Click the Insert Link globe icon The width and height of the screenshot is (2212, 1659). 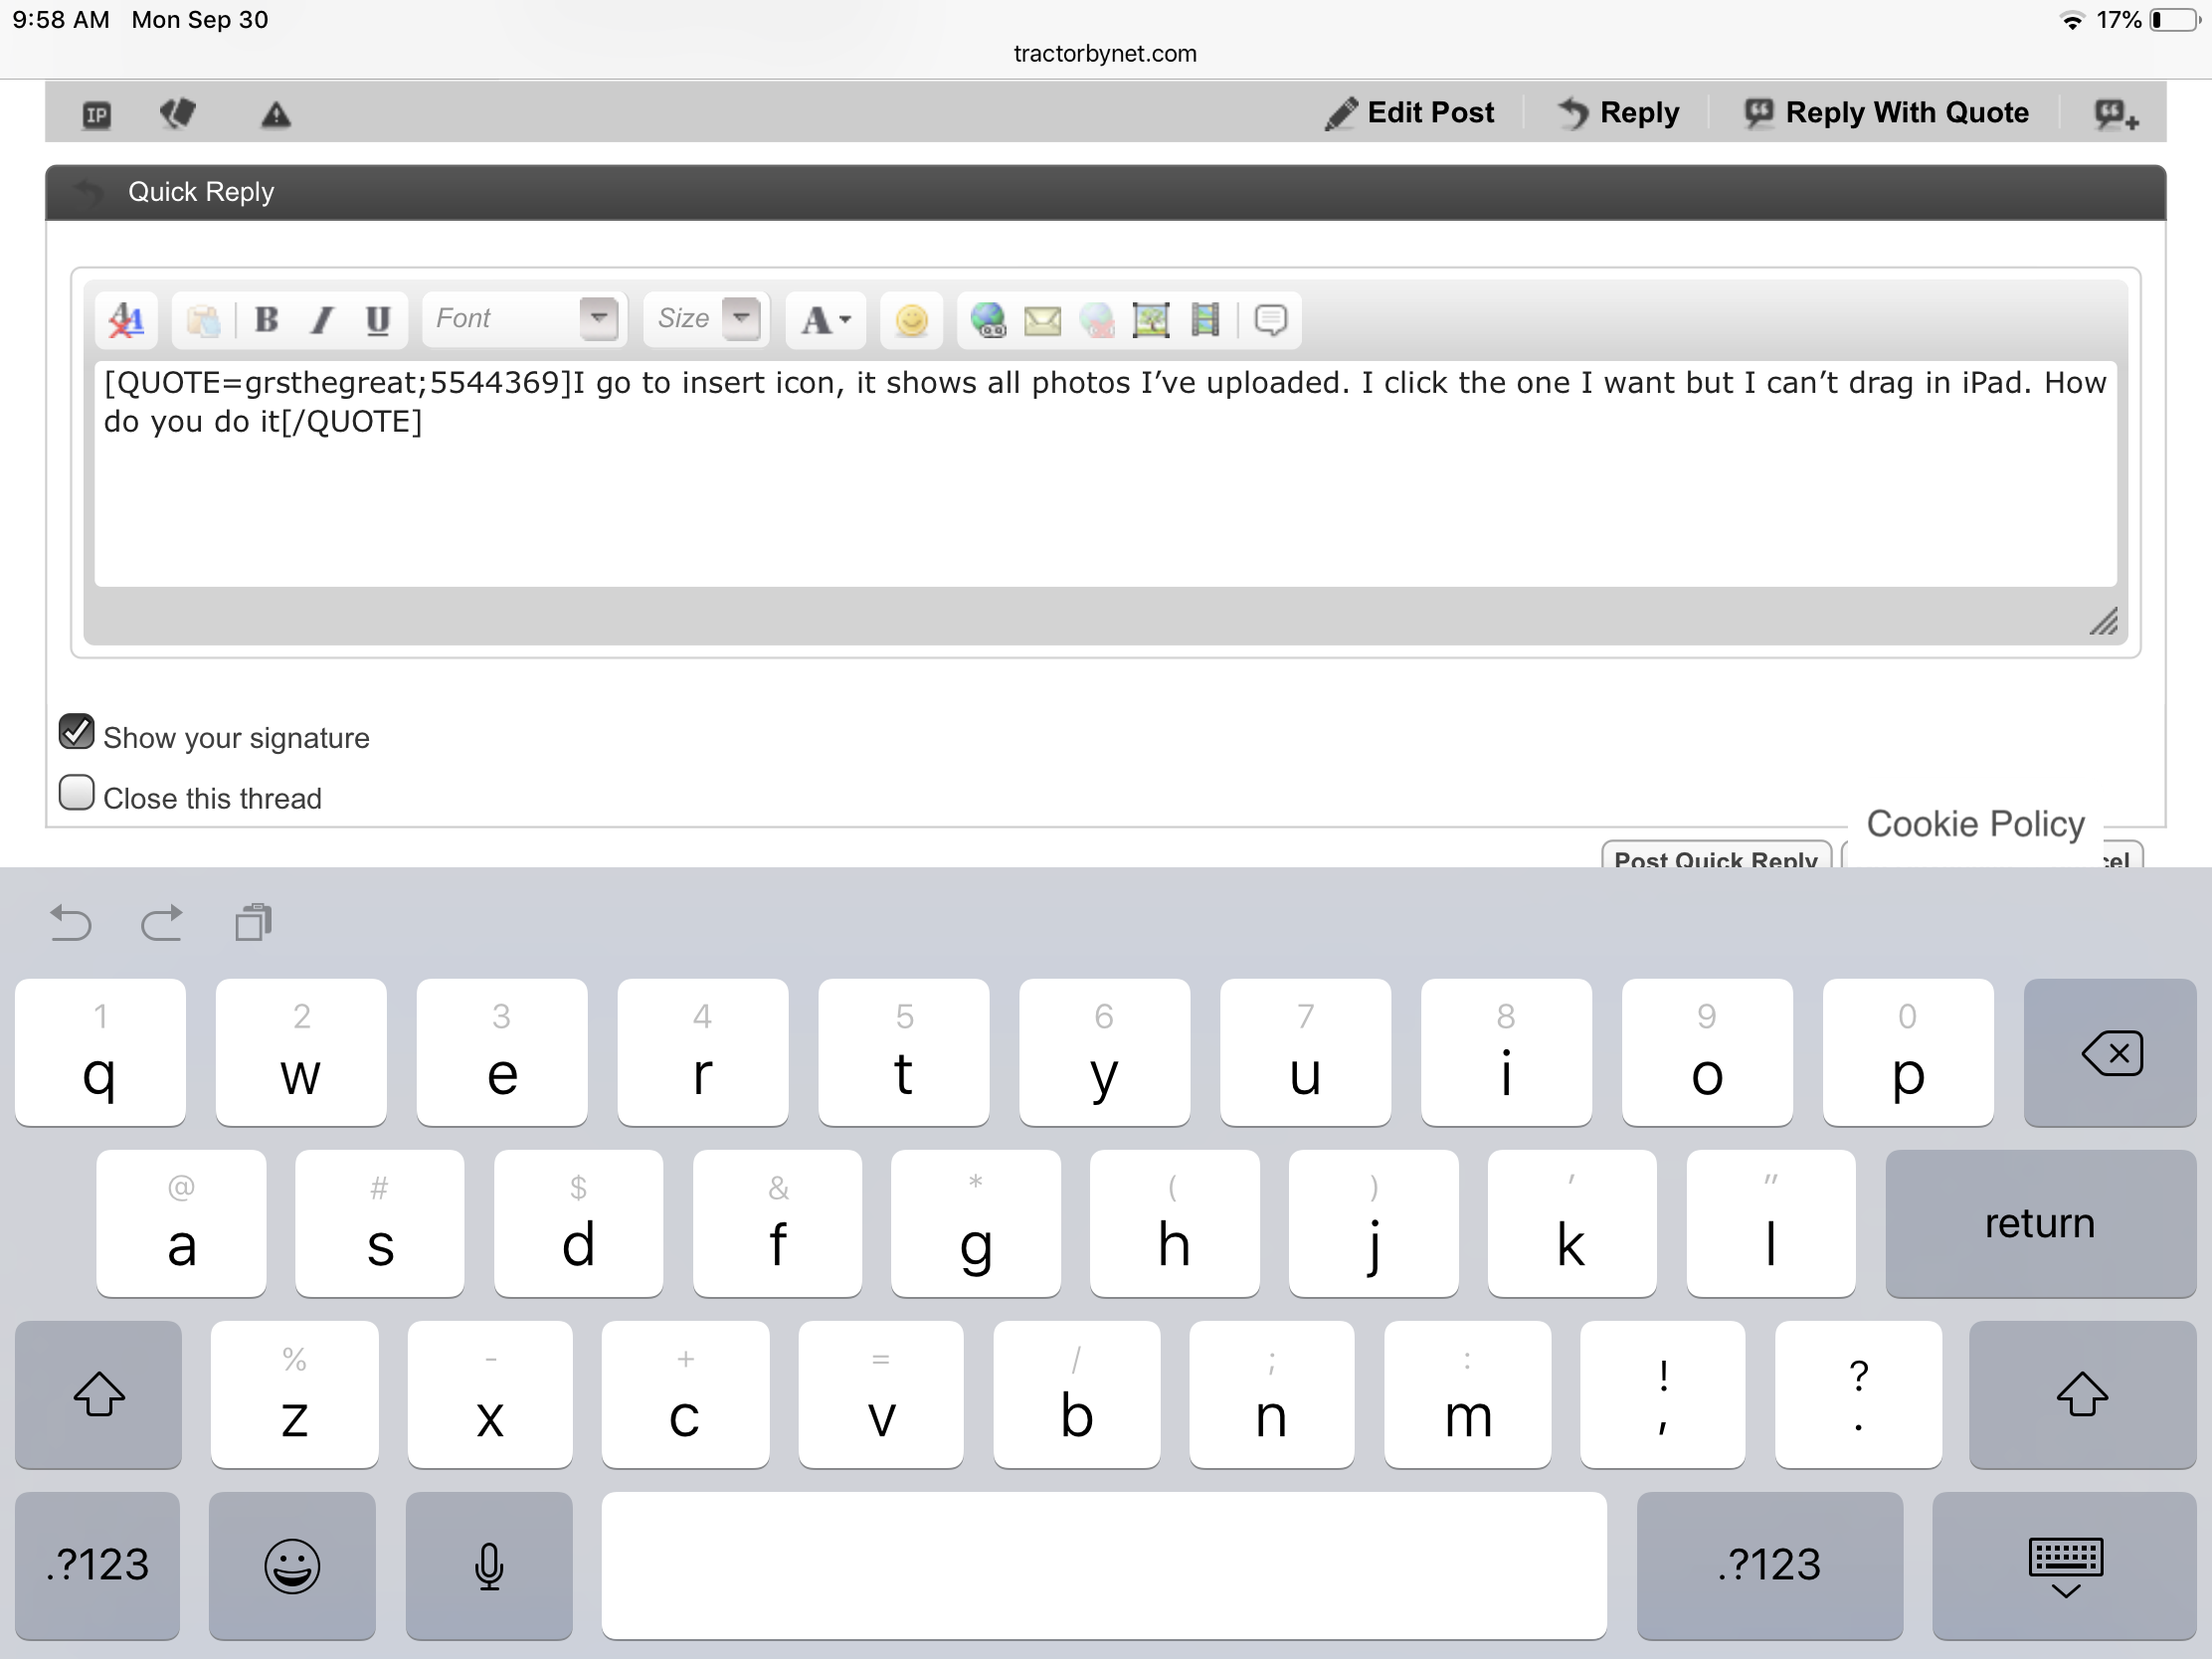click(988, 320)
